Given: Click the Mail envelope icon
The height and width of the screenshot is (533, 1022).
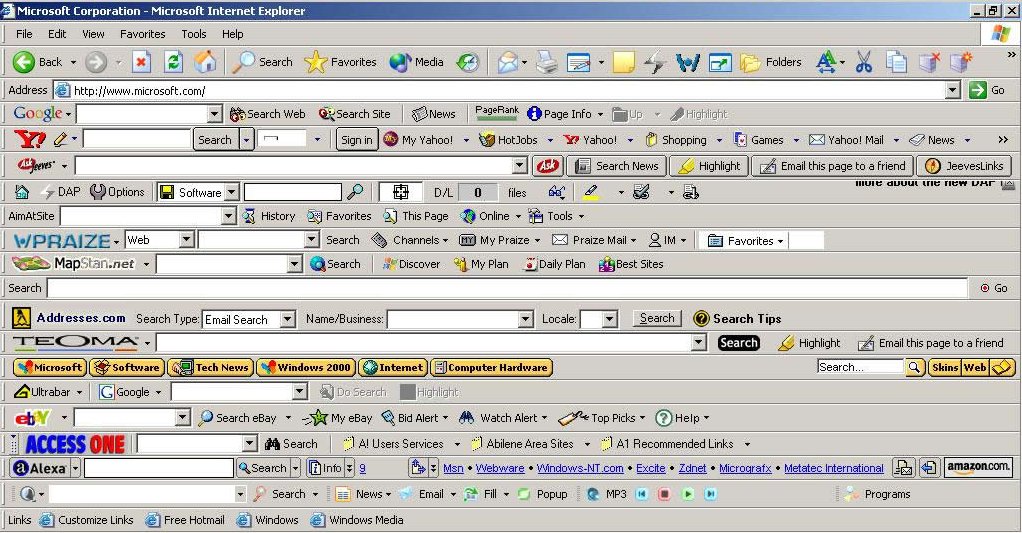Looking at the screenshot, I should coord(508,62).
